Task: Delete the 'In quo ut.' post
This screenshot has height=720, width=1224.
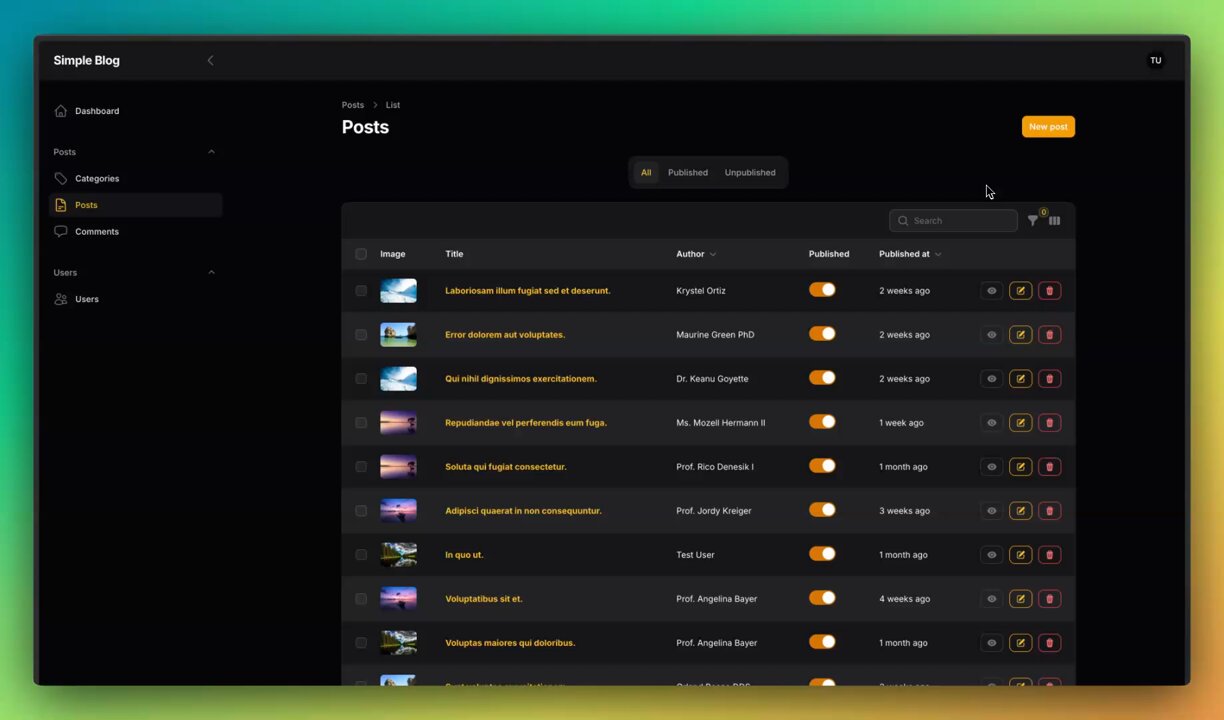Action: pos(1049,555)
